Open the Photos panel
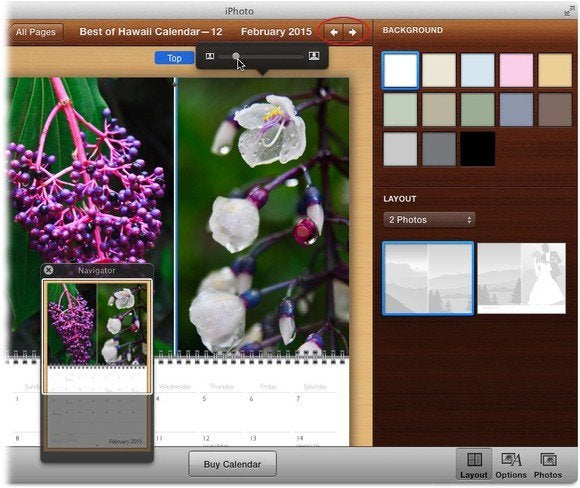Image resolution: width=580 pixels, height=488 pixels. coord(548,465)
